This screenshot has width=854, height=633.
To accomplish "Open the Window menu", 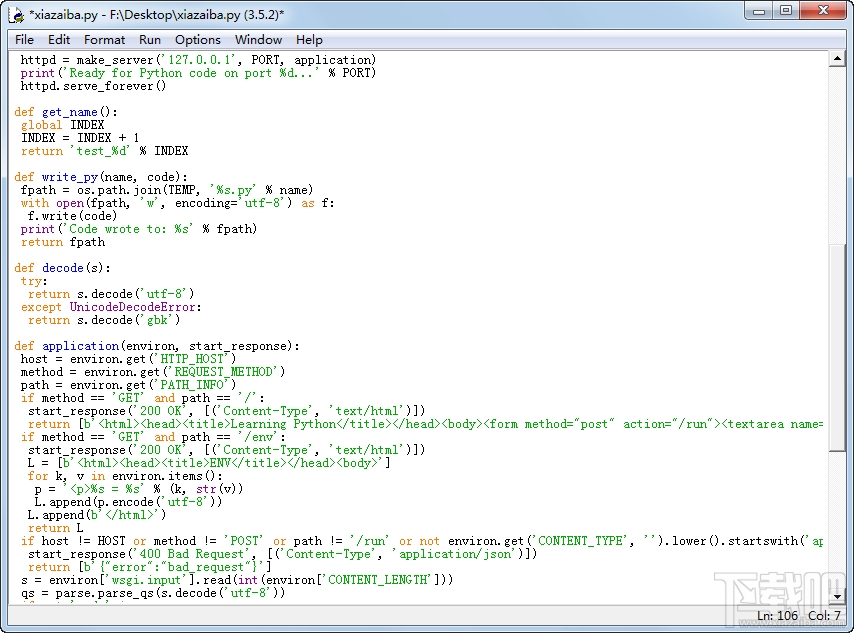I will tap(258, 40).
